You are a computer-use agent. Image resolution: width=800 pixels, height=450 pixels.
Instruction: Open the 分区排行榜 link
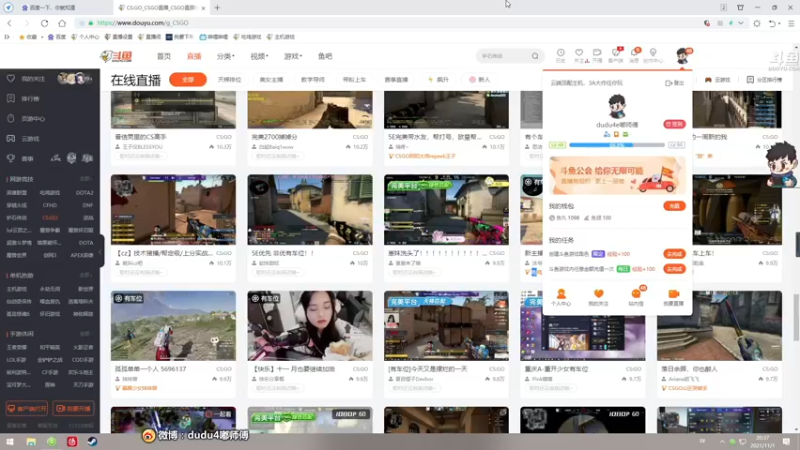pyautogui.click(x=764, y=80)
